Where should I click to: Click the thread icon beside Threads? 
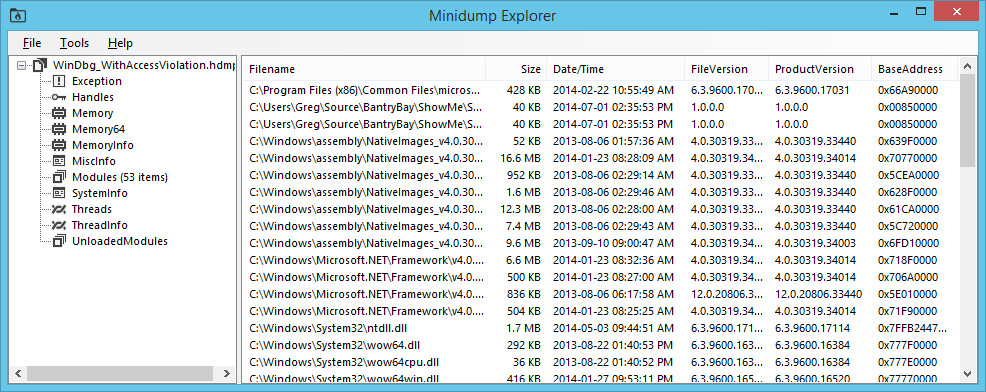58,209
